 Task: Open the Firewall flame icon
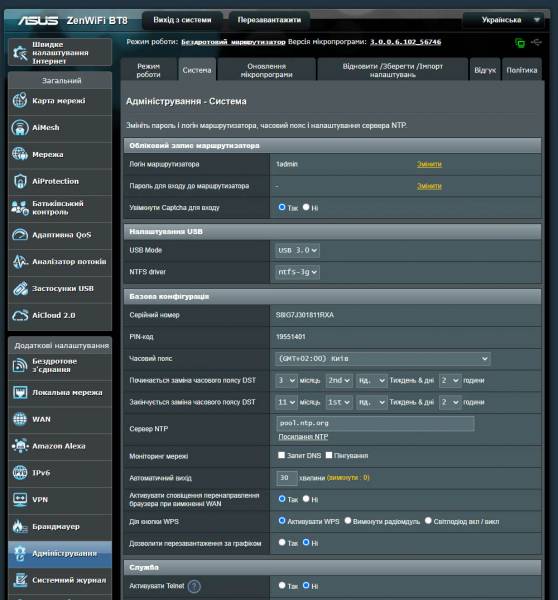coord(20,527)
